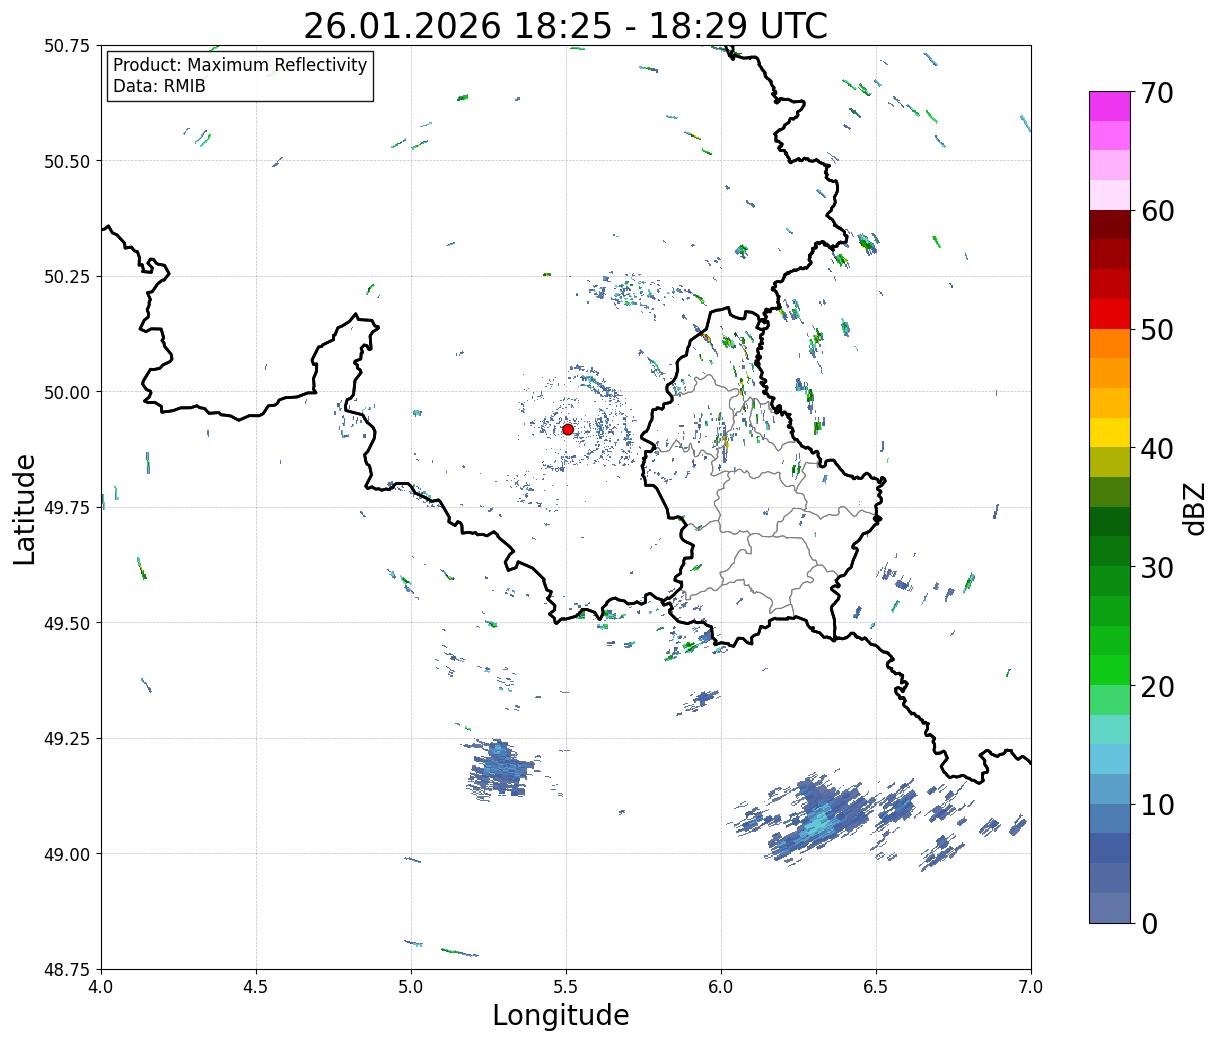The image size is (1219, 1040).
Task: Click the title "26.01.2026 18:25 - 18:29 UTC"
Action: pyautogui.click(x=565, y=25)
